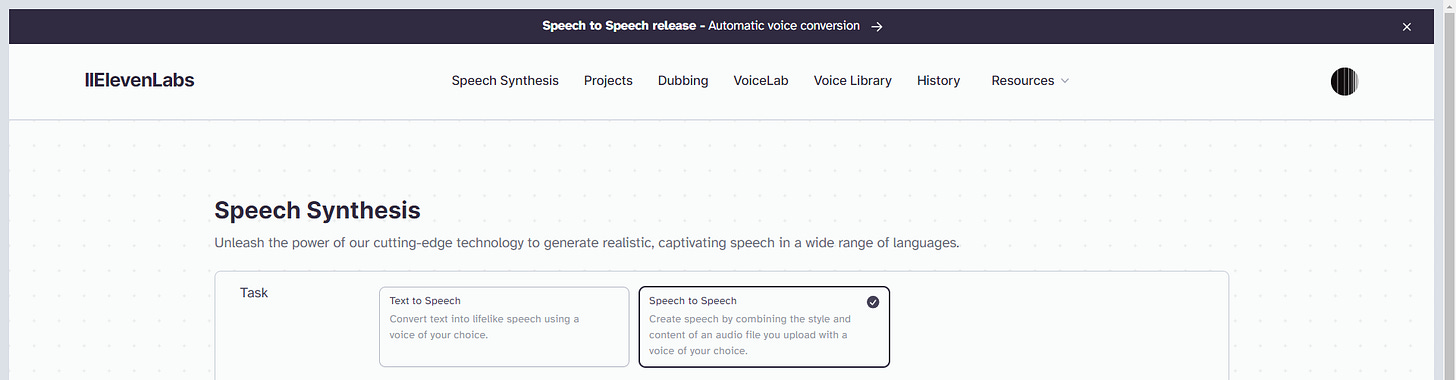Click the 'Unleash the power' description text
The width and height of the screenshot is (1456, 380).
coord(587,243)
